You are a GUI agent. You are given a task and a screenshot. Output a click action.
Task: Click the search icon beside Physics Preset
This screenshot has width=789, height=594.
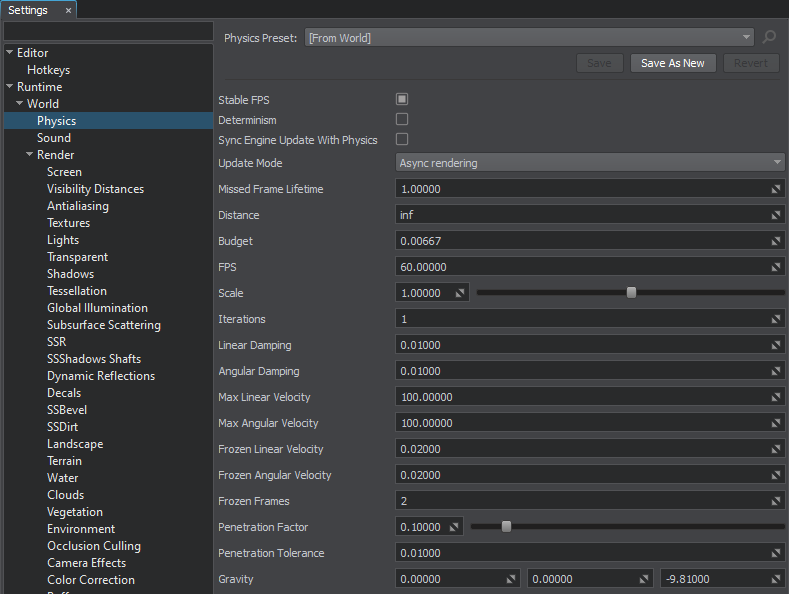(x=769, y=38)
